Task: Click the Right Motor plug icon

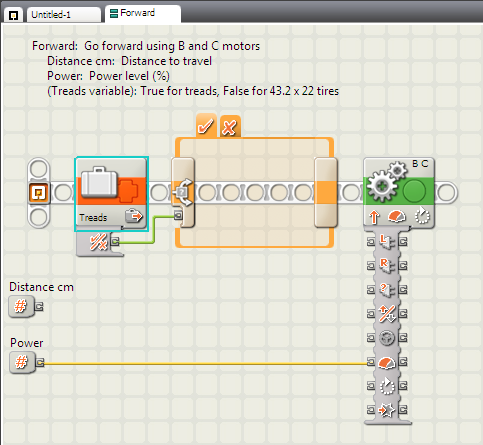Action: coord(387,265)
